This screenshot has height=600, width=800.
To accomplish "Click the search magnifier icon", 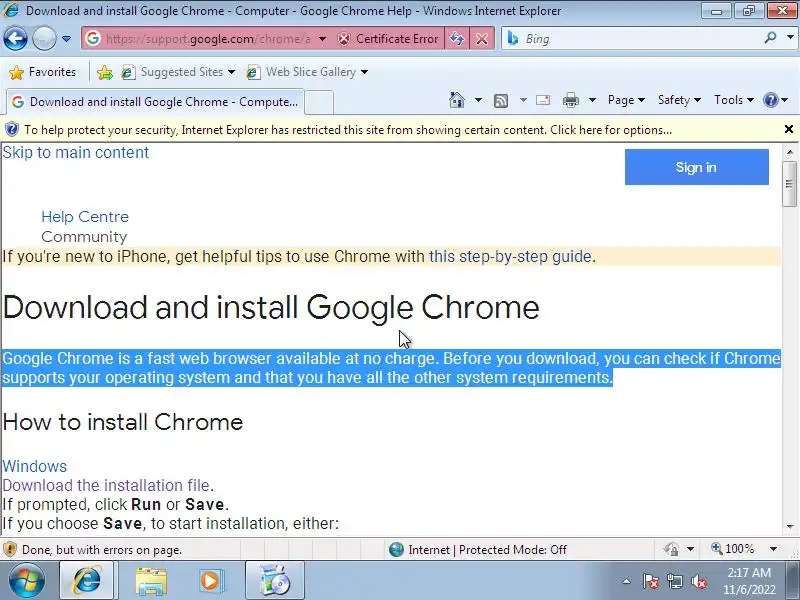I will click(770, 37).
